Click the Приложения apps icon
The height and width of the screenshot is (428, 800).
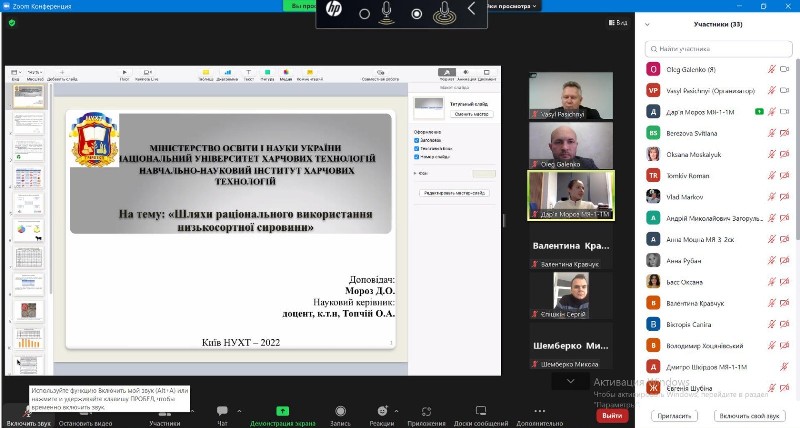tap(427, 410)
